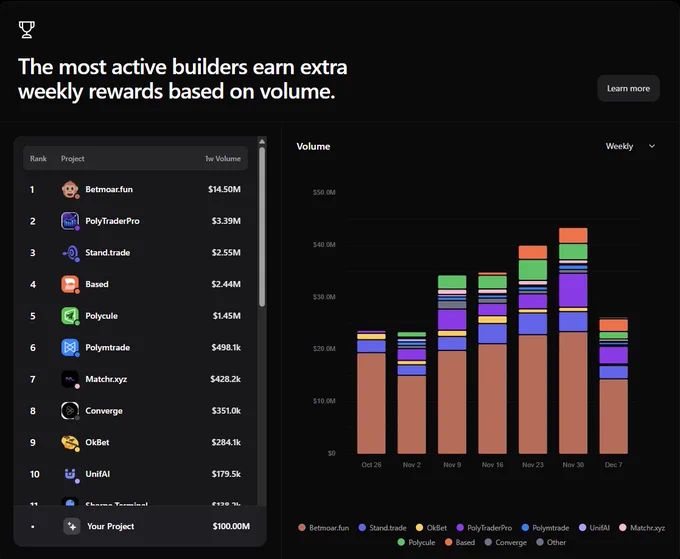This screenshot has width=680, height=559.
Task: Click the Your Project label
Action: [x=111, y=526]
